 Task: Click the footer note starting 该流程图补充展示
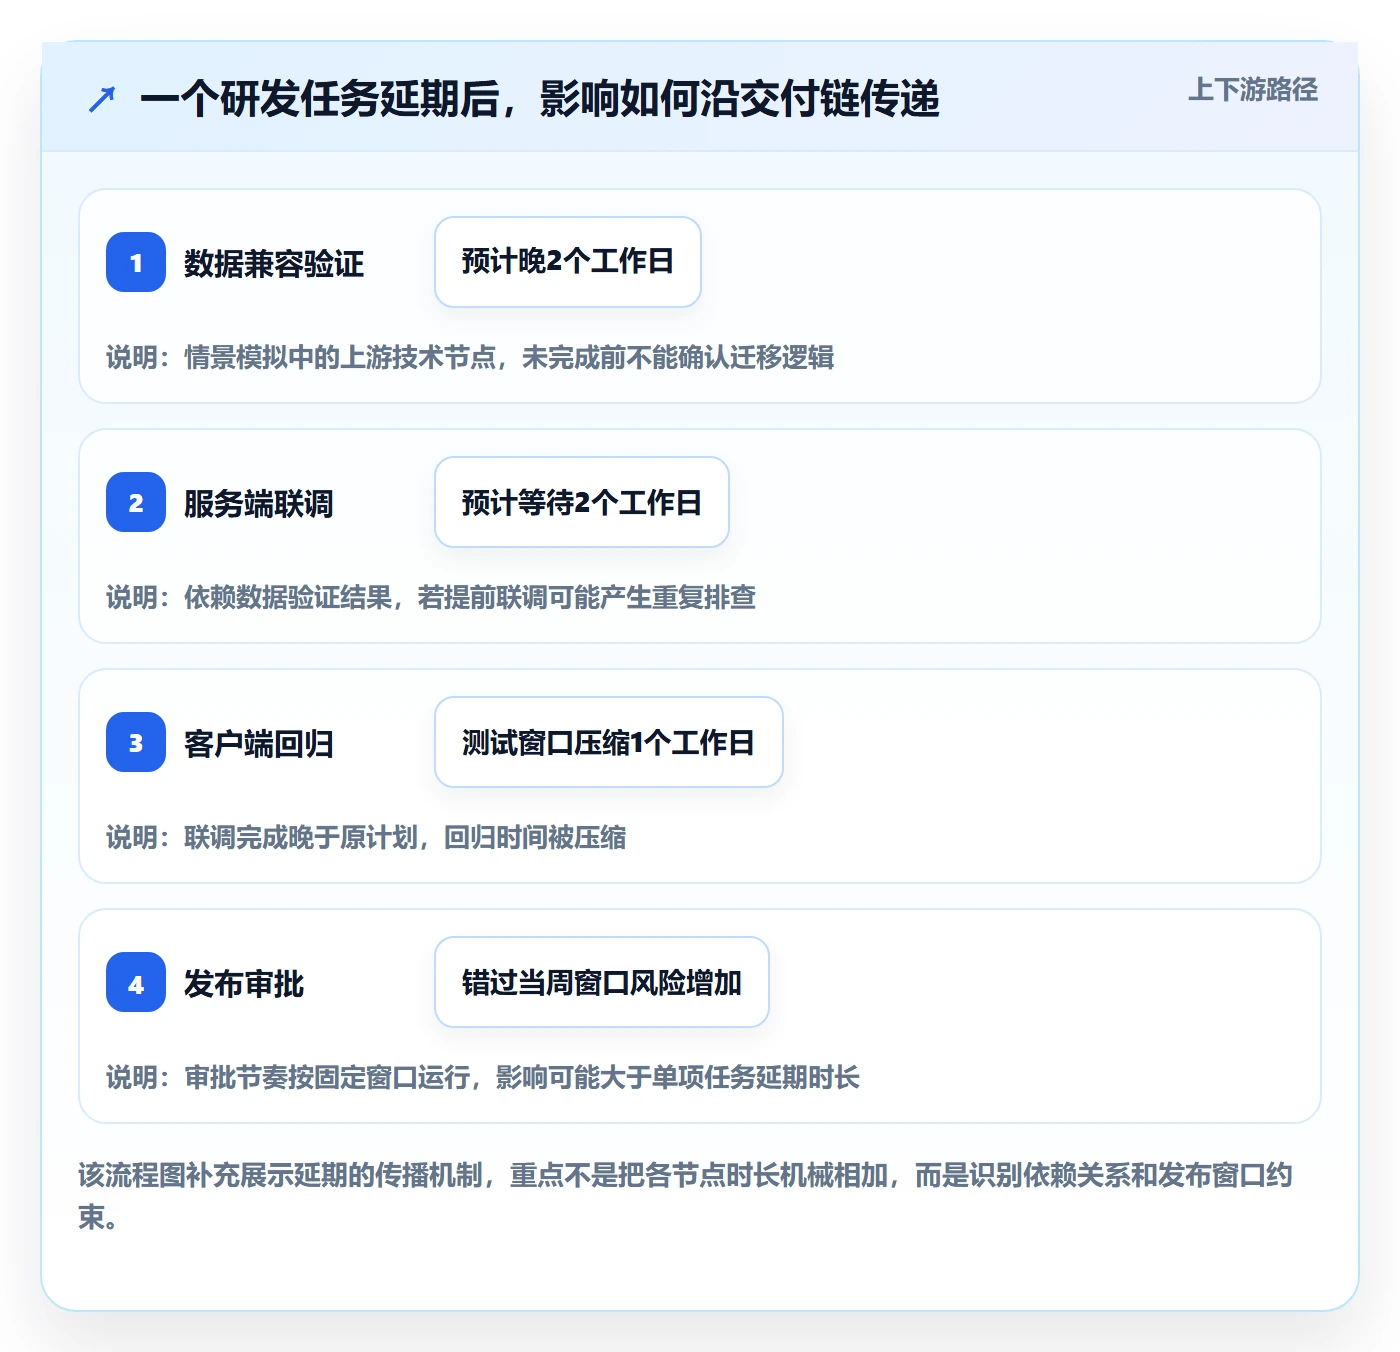coord(686,1196)
